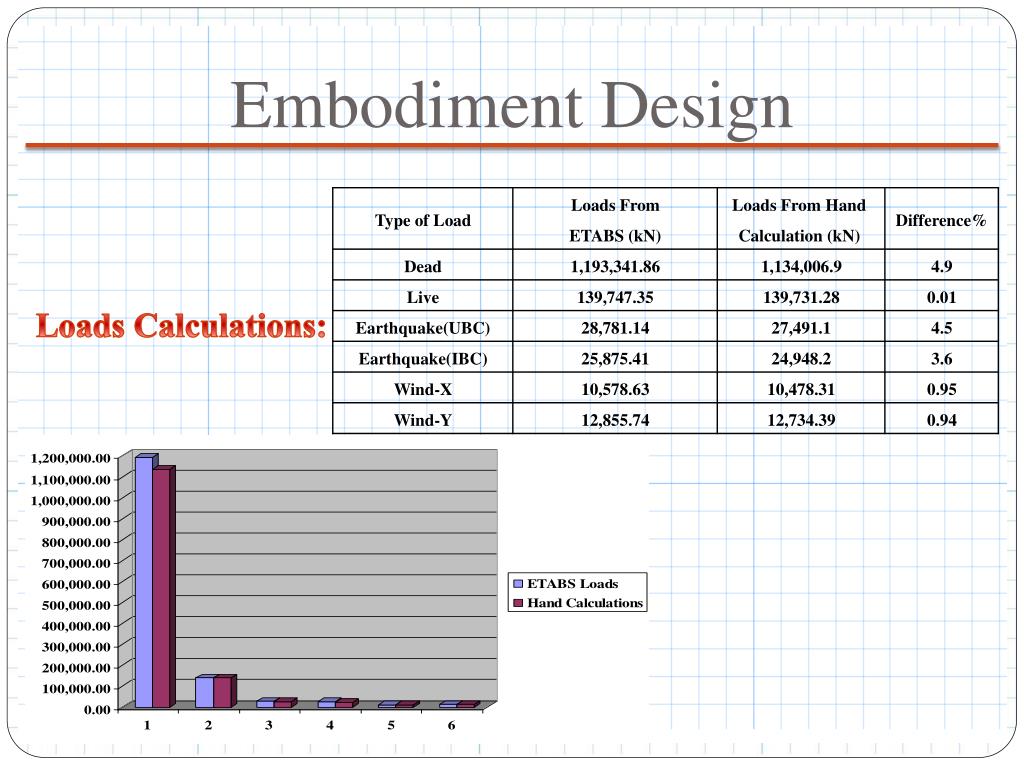Viewport: 1024px width, 768px height.
Task: Click the 0.00 axis label
Action: tap(97, 710)
